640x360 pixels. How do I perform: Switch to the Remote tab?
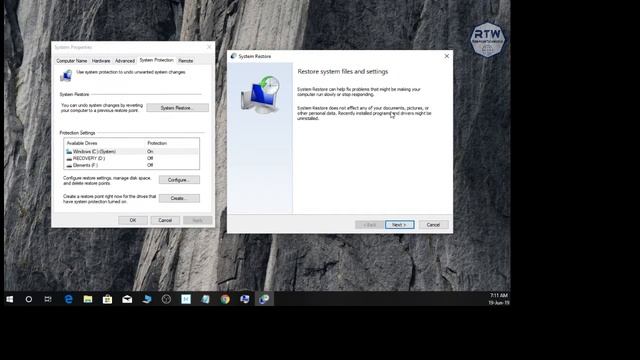tap(186, 61)
